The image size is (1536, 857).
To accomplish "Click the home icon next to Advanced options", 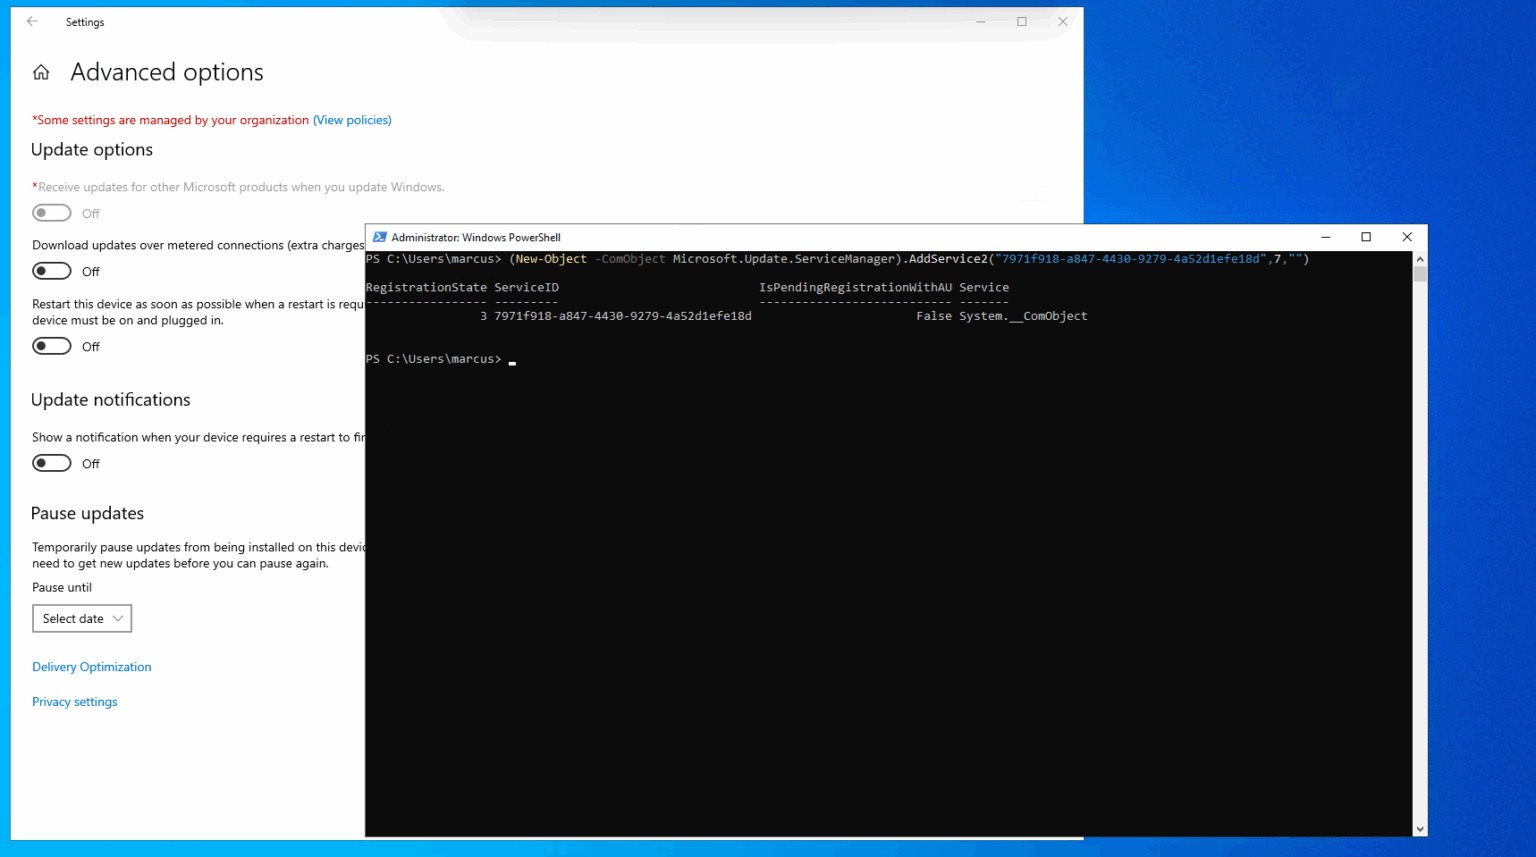I will pyautogui.click(x=40, y=71).
